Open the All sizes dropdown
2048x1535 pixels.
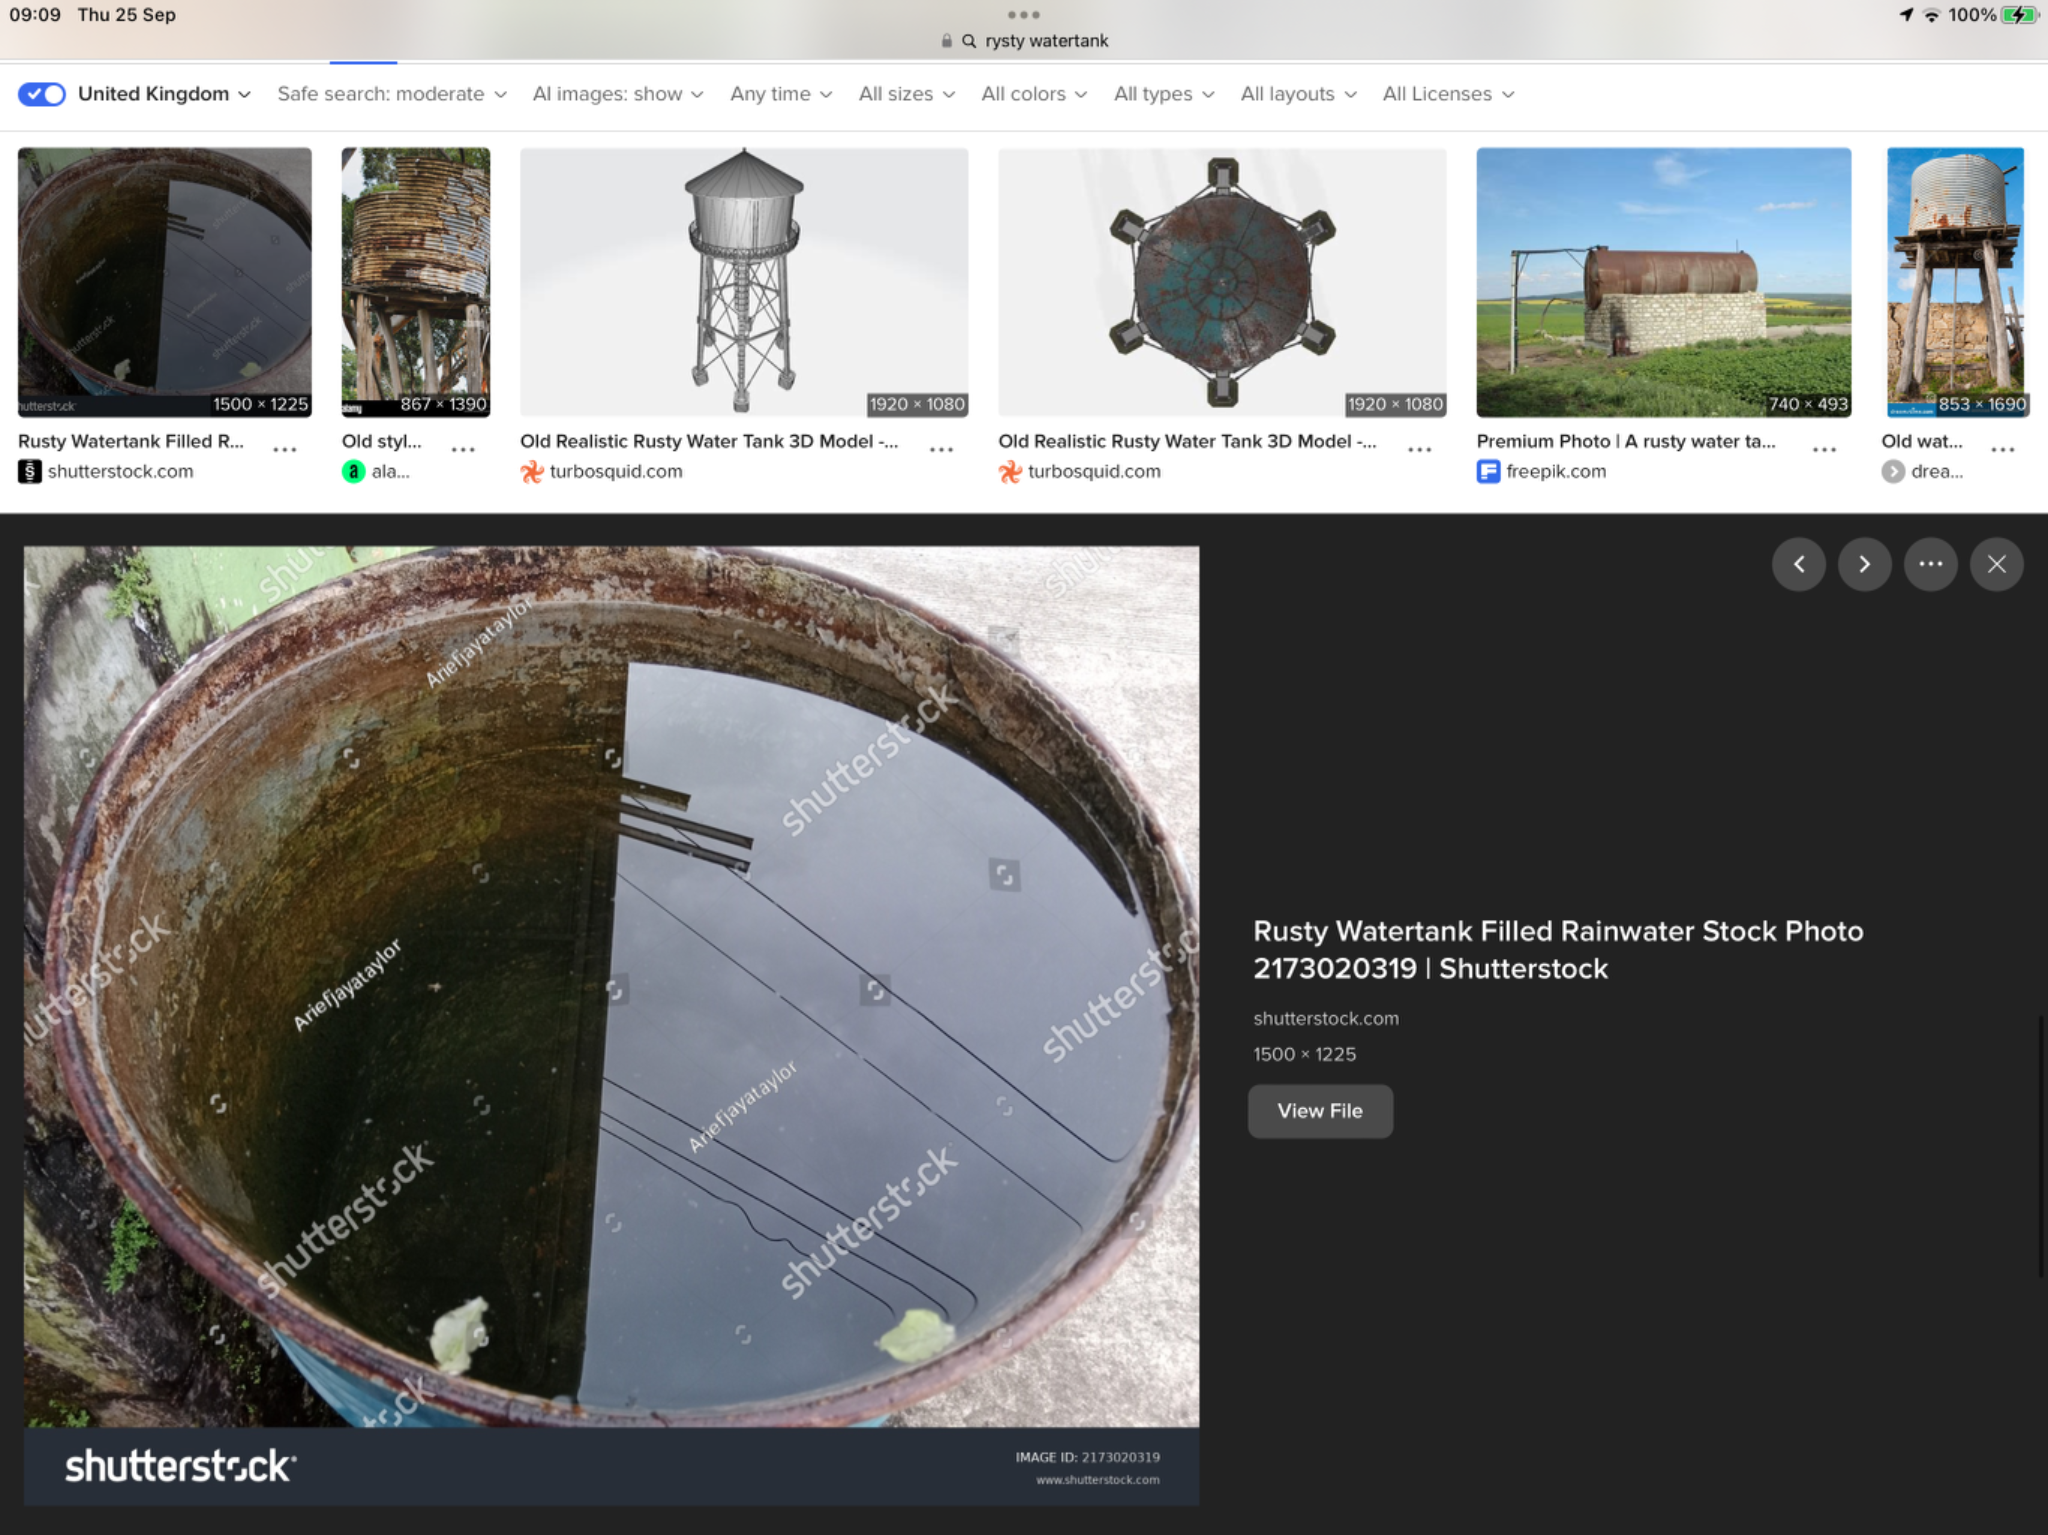tap(907, 94)
